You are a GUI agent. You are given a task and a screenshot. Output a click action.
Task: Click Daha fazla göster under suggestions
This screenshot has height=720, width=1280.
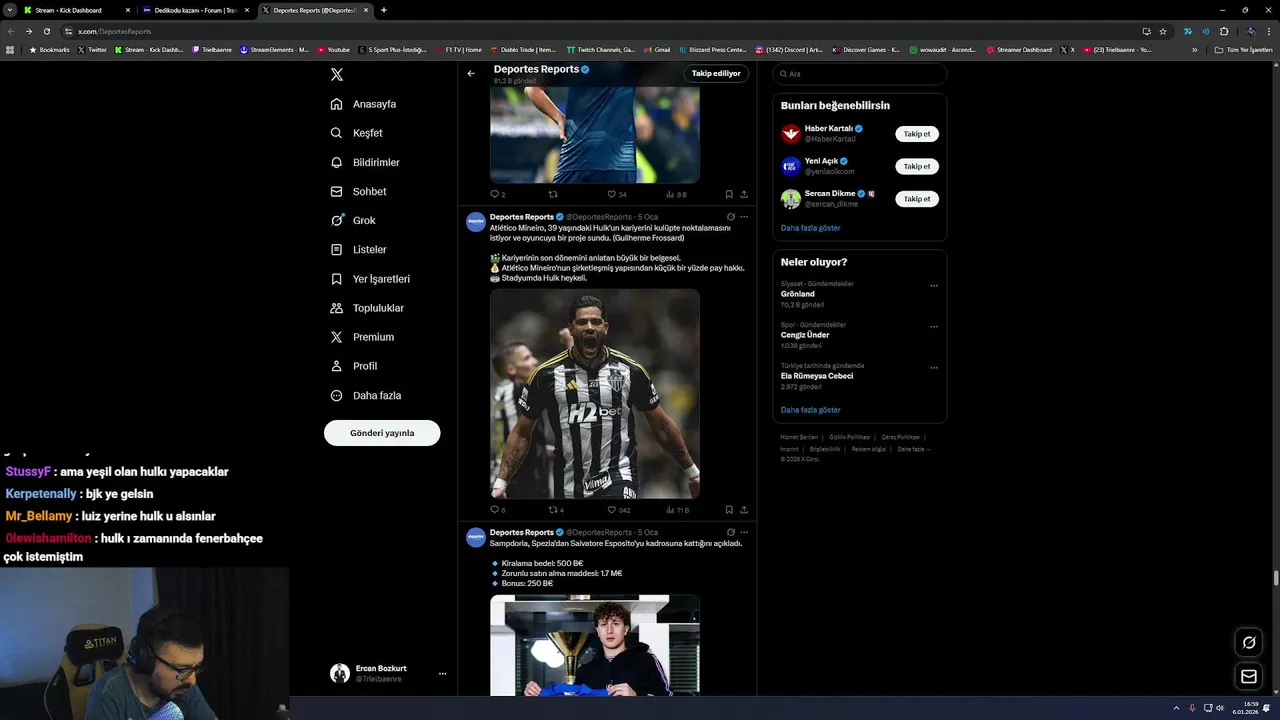click(x=810, y=228)
